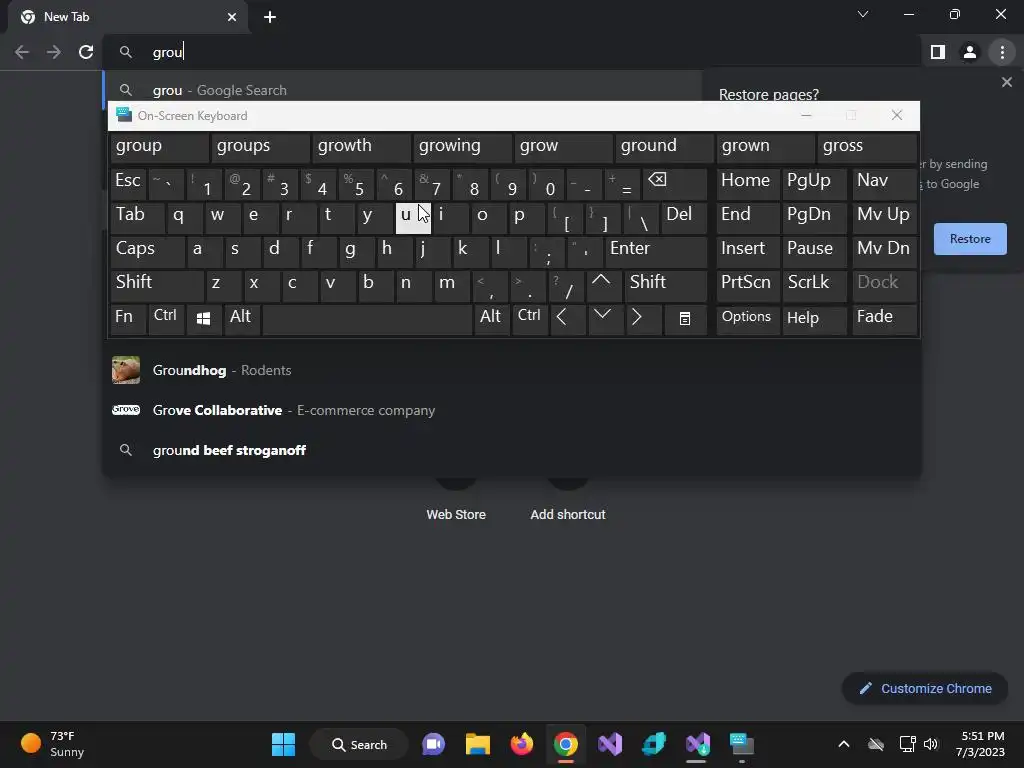The height and width of the screenshot is (768, 1024).
Task: Click the Nav key on keyboard
Action: pyautogui.click(x=884, y=184)
